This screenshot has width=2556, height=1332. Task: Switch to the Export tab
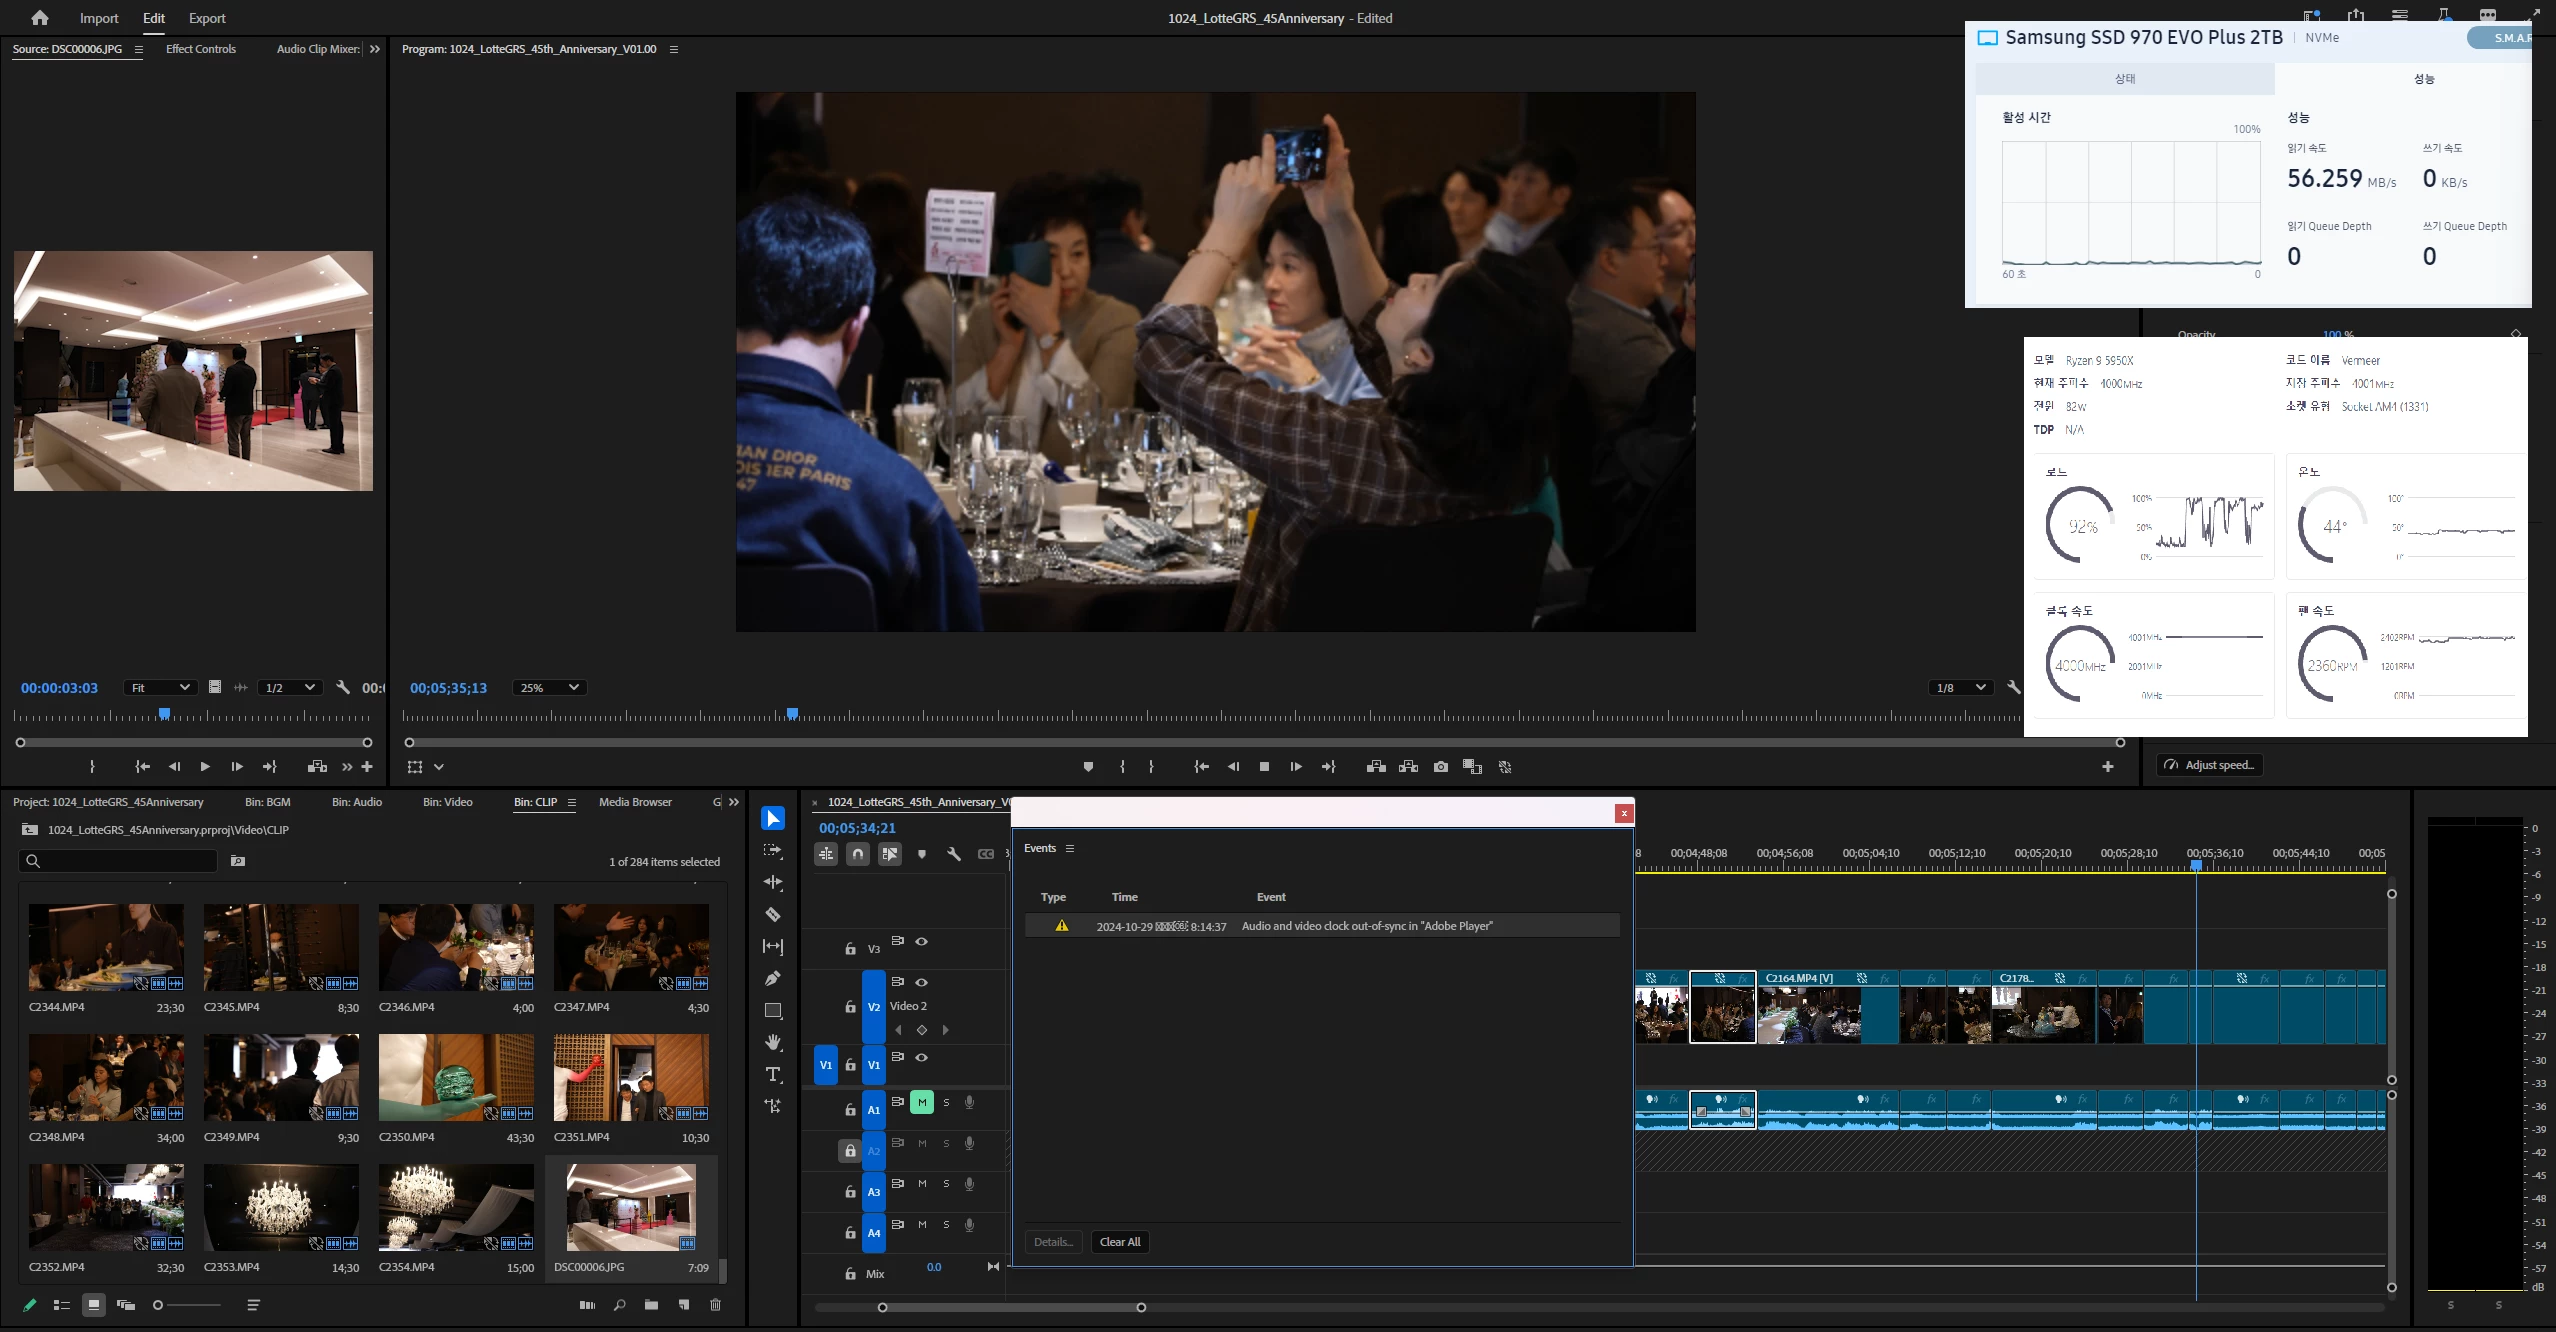coord(207,18)
